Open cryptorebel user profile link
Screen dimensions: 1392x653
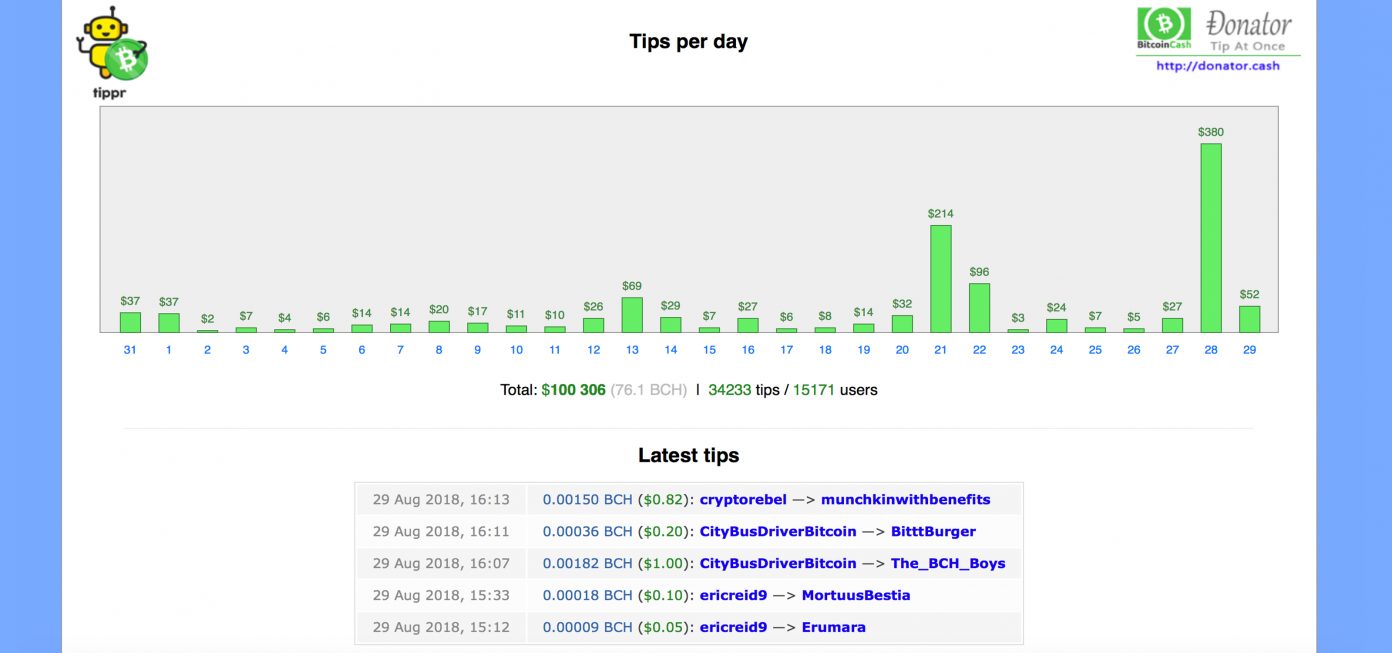[743, 499]
